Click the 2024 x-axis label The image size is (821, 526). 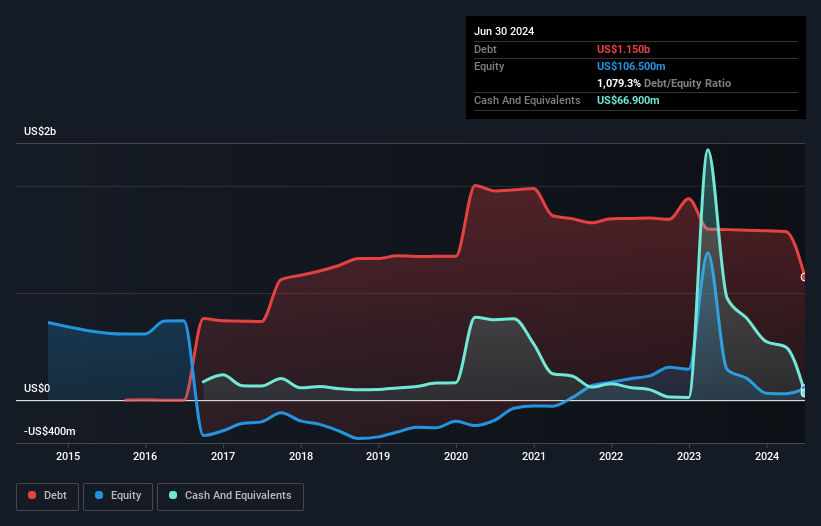(767, 456)
